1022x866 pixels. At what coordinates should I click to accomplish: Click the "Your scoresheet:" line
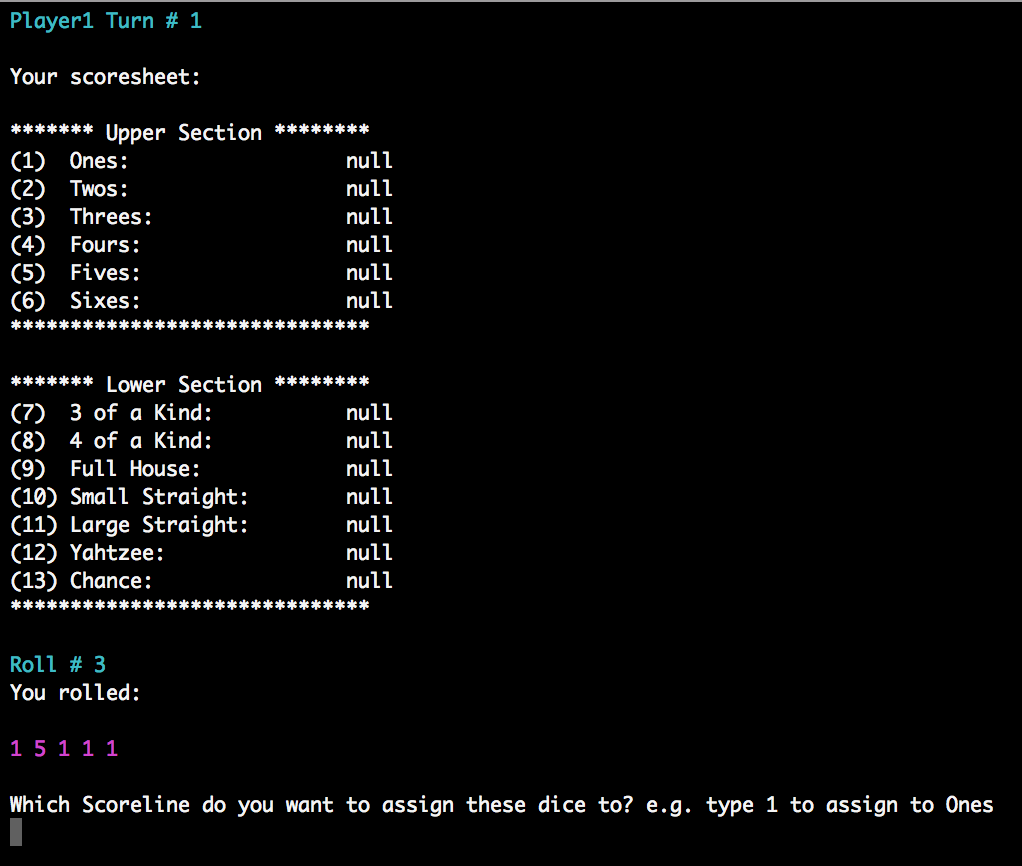pos(105,76)
